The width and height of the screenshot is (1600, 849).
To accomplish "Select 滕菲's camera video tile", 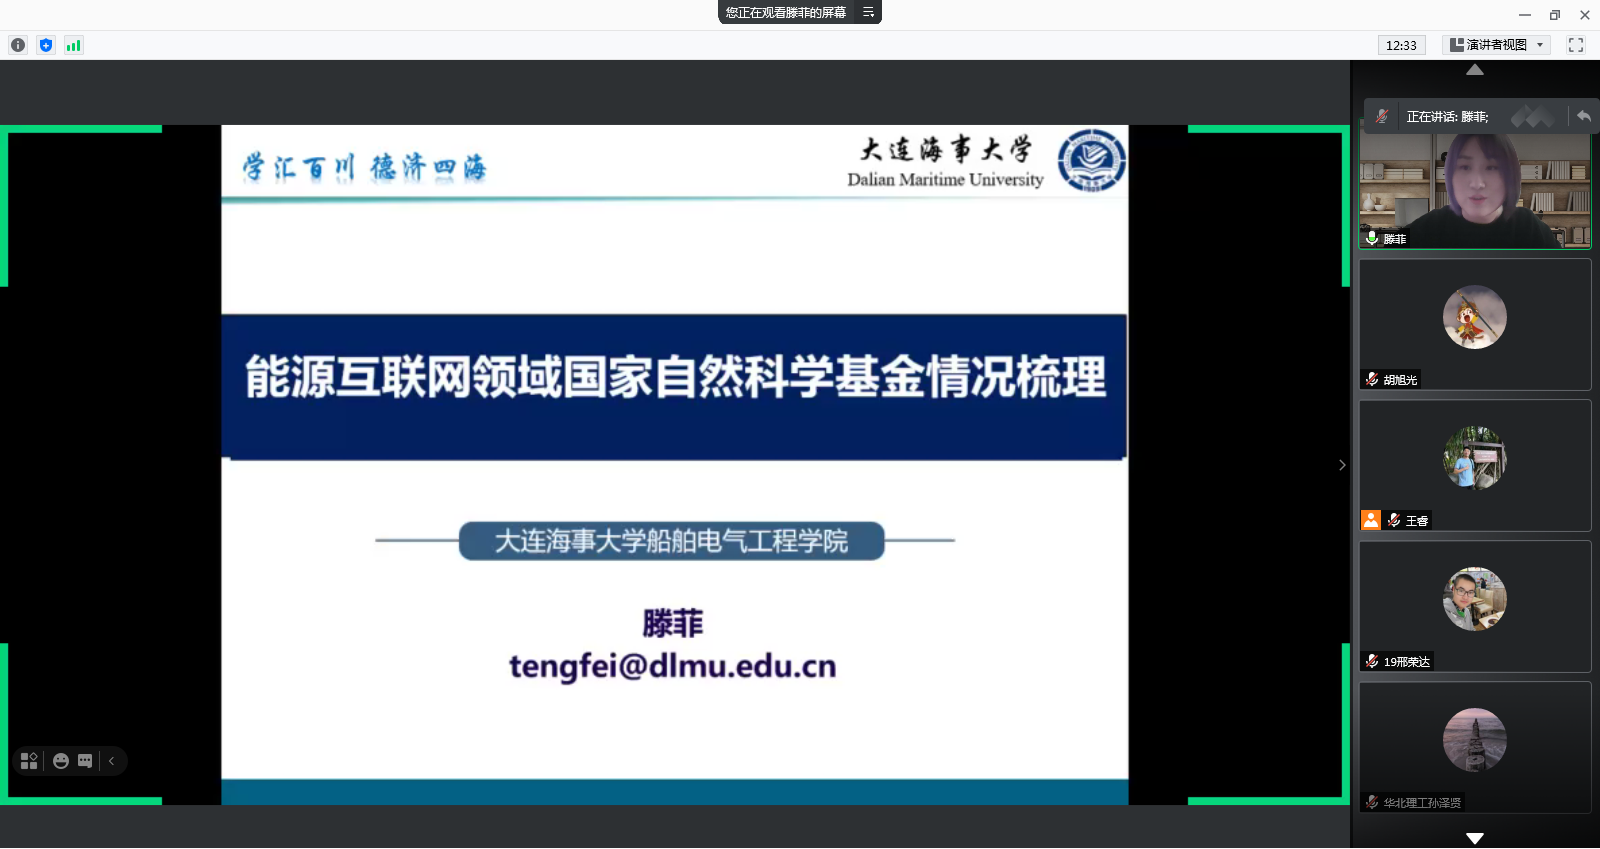I will (1475, 190).
